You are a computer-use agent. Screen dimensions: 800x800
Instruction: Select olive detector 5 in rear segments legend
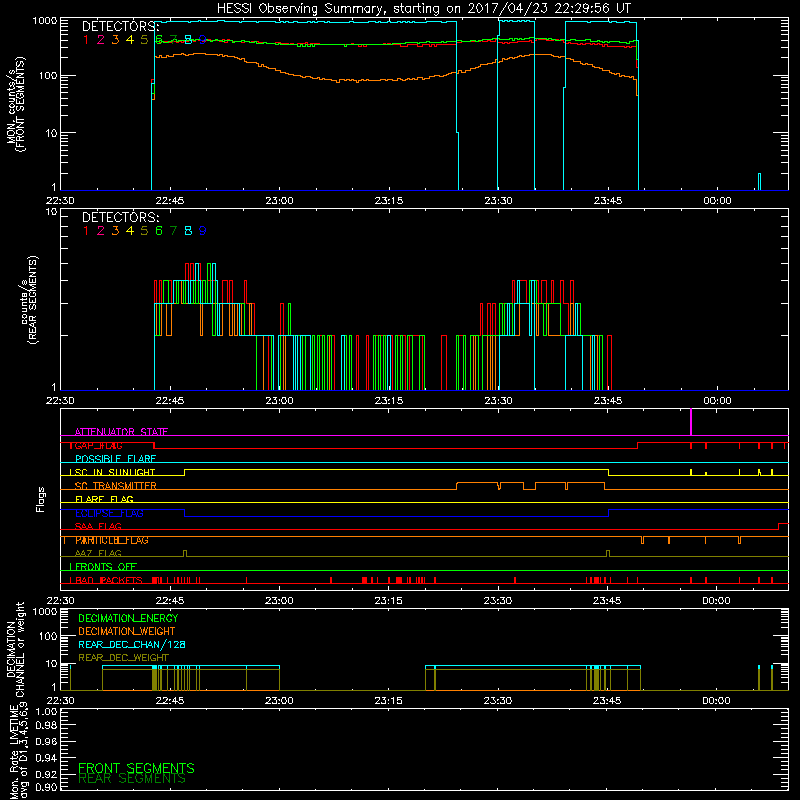[144, 231]
